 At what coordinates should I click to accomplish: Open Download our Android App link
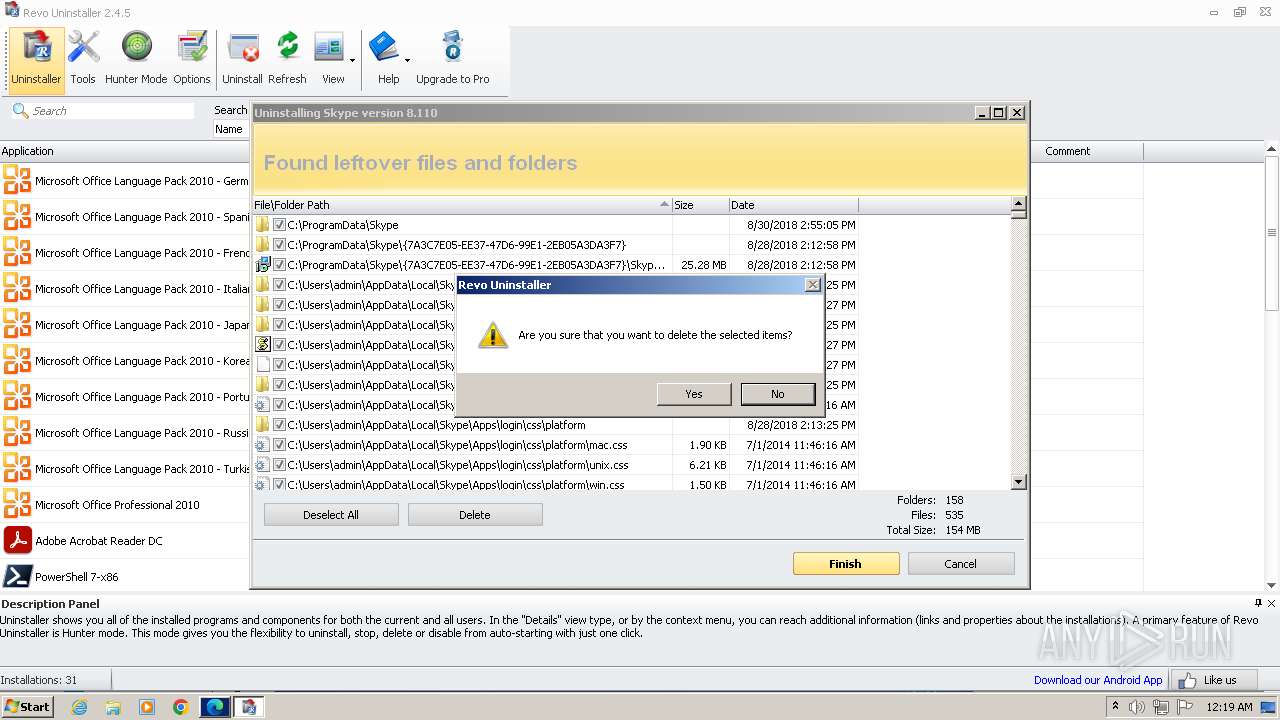click(1098, 680)
